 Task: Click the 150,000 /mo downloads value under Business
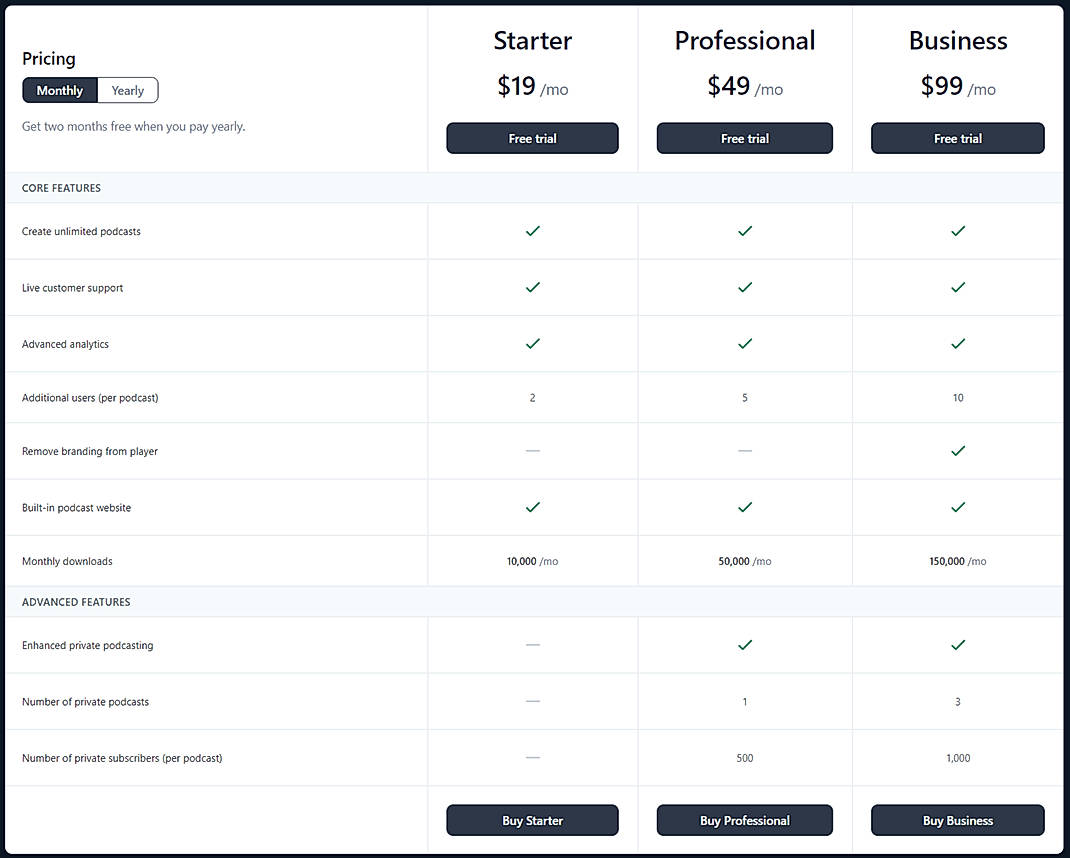(x=958, y=561)
